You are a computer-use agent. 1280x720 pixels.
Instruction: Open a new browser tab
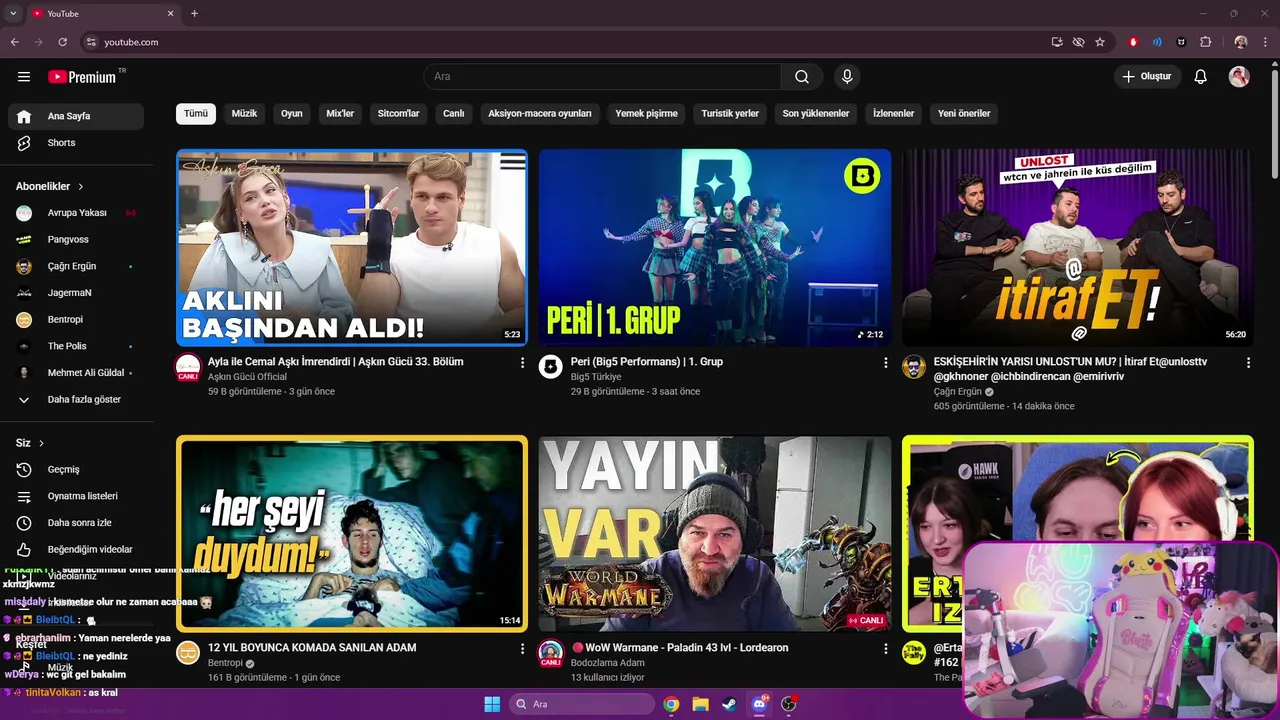coord(194,13)
